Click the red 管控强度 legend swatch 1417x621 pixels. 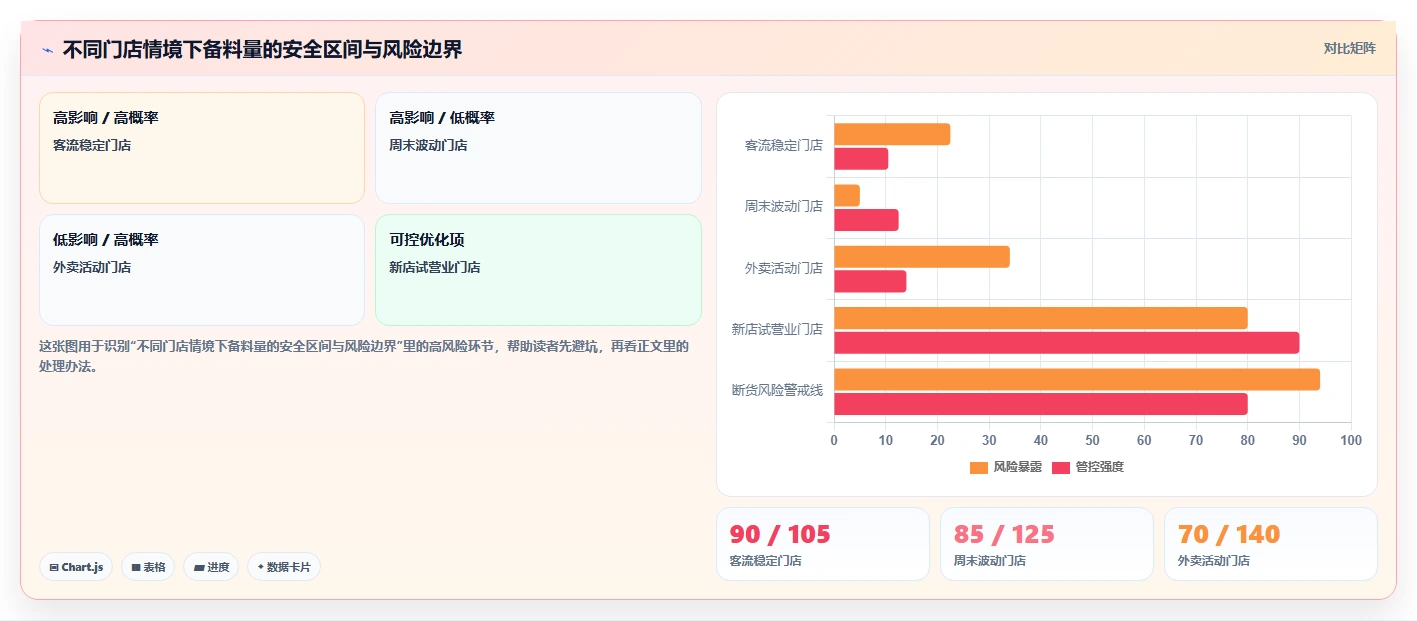(x=1061, y=467)
